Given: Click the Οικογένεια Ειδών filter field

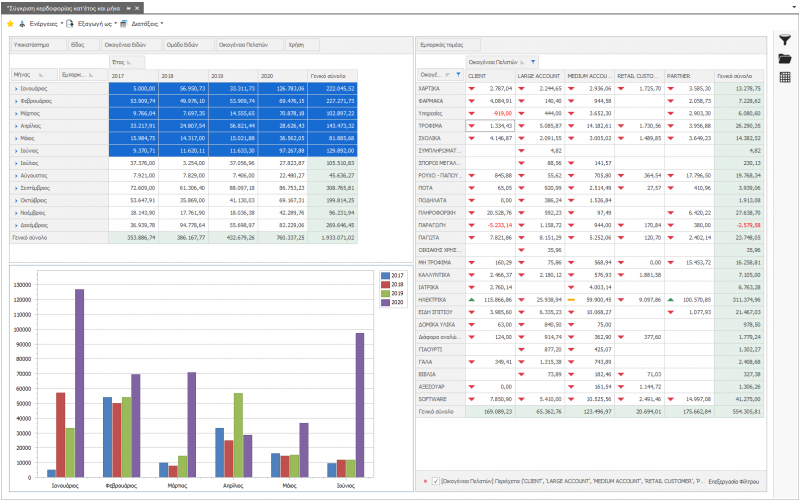Looking at the screenshot, I should (x=131, y=45).
